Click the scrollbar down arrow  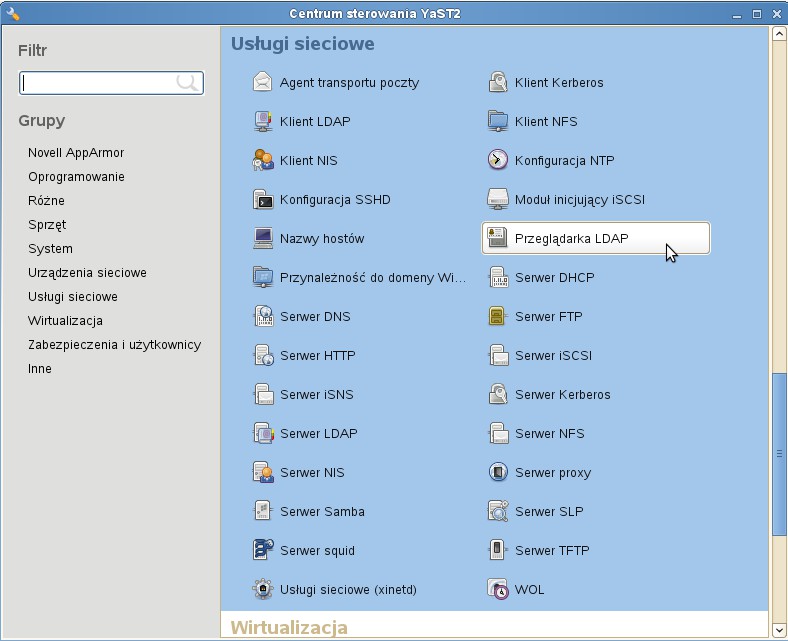point(779,629)
